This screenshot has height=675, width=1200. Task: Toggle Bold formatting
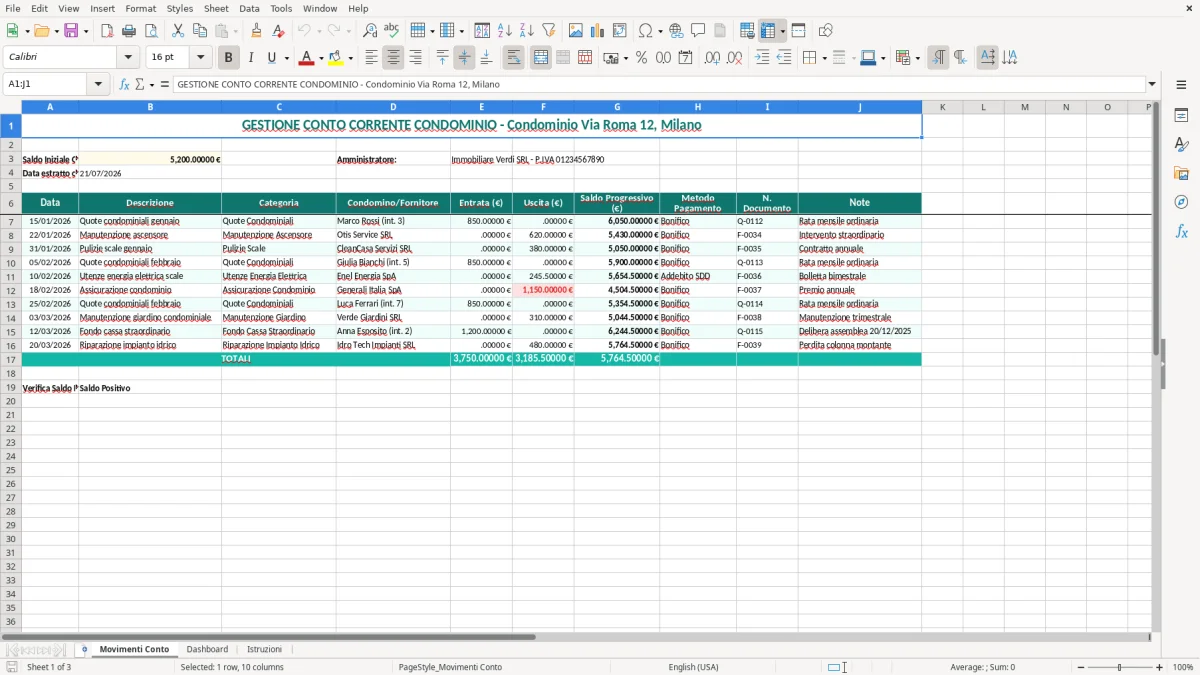(228, 58)
